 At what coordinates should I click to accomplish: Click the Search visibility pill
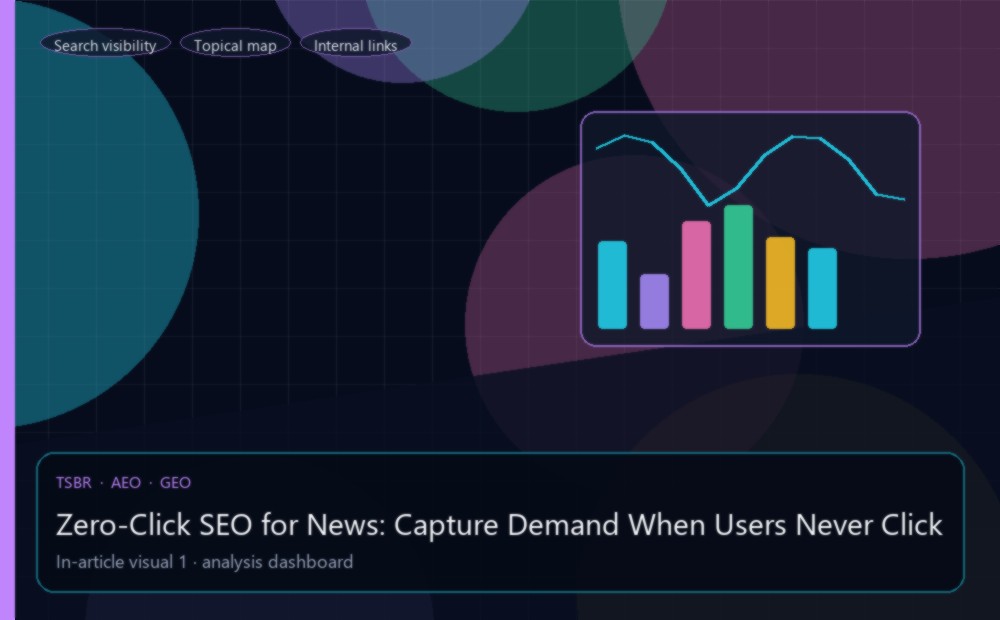click(105, 45)
